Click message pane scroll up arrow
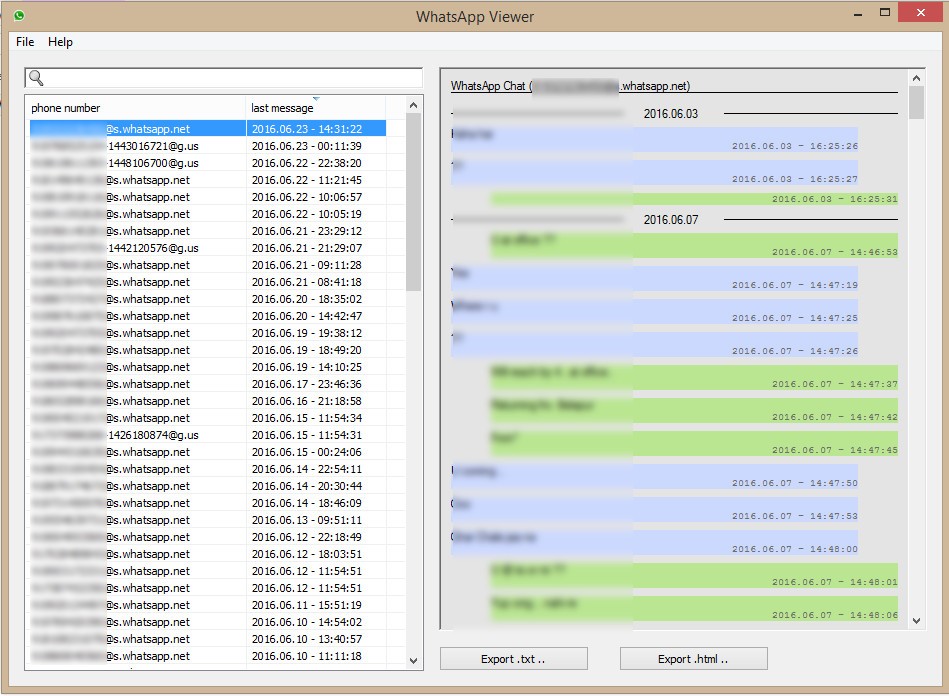The width and height of the screenshot is (949, 696). pyautogui.click(x=916, y=78)
